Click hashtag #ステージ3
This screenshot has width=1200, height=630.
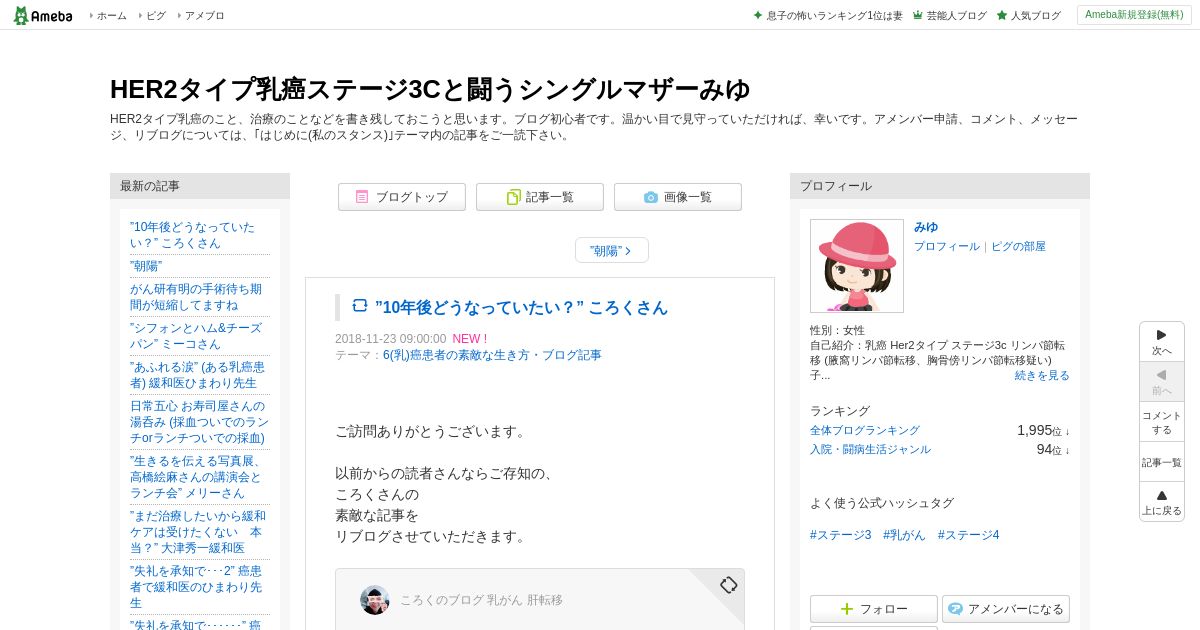841,535
